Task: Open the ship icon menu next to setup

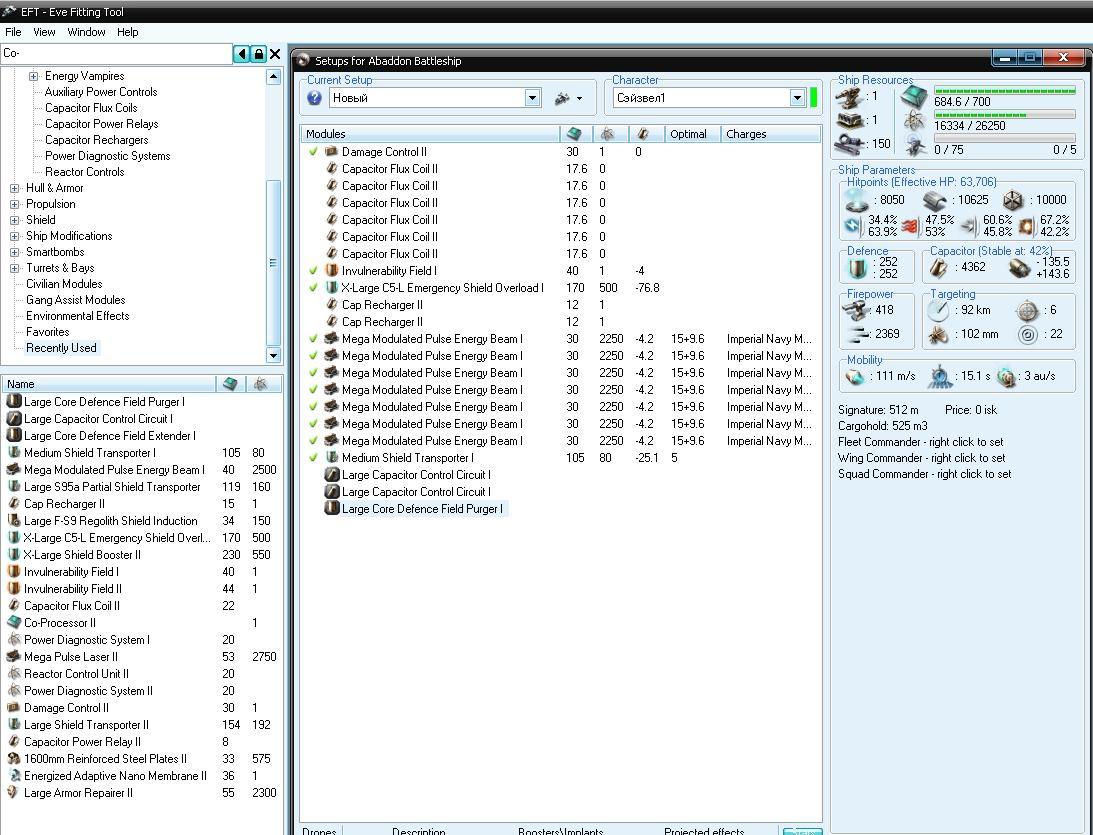Action: click(x=569, y=99)
